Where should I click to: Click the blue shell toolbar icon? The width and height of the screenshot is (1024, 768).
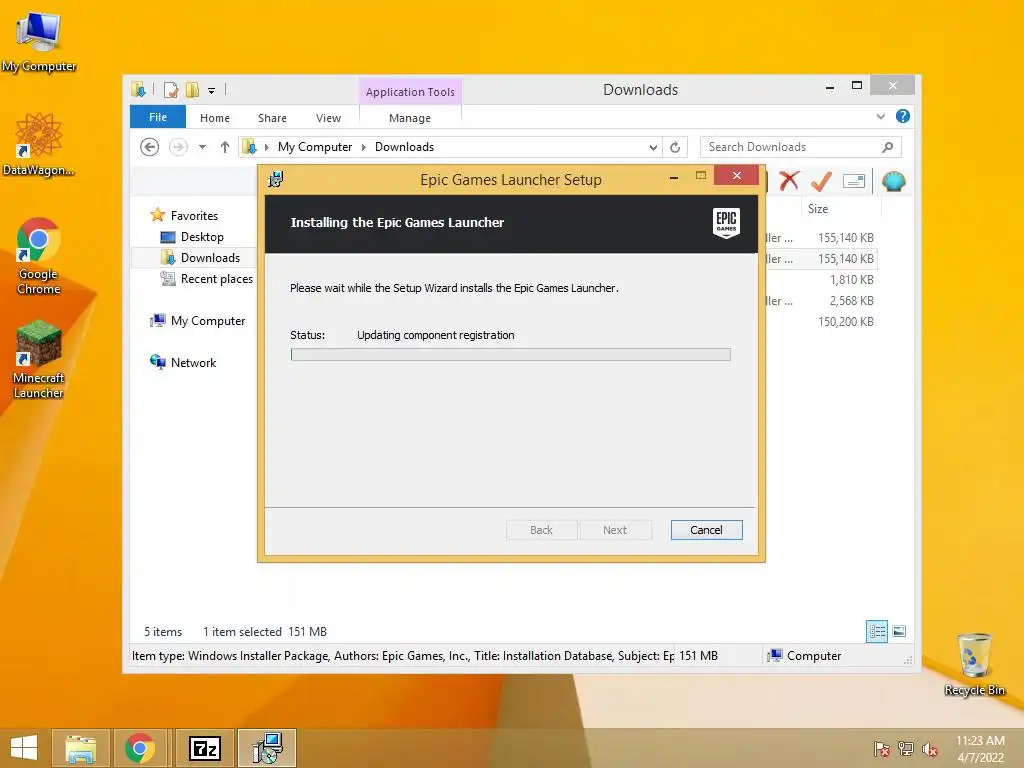(x=893, y=181)
